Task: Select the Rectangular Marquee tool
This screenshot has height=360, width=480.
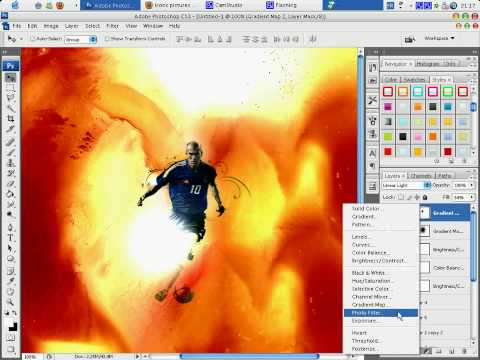Action: tap(11, 88)
